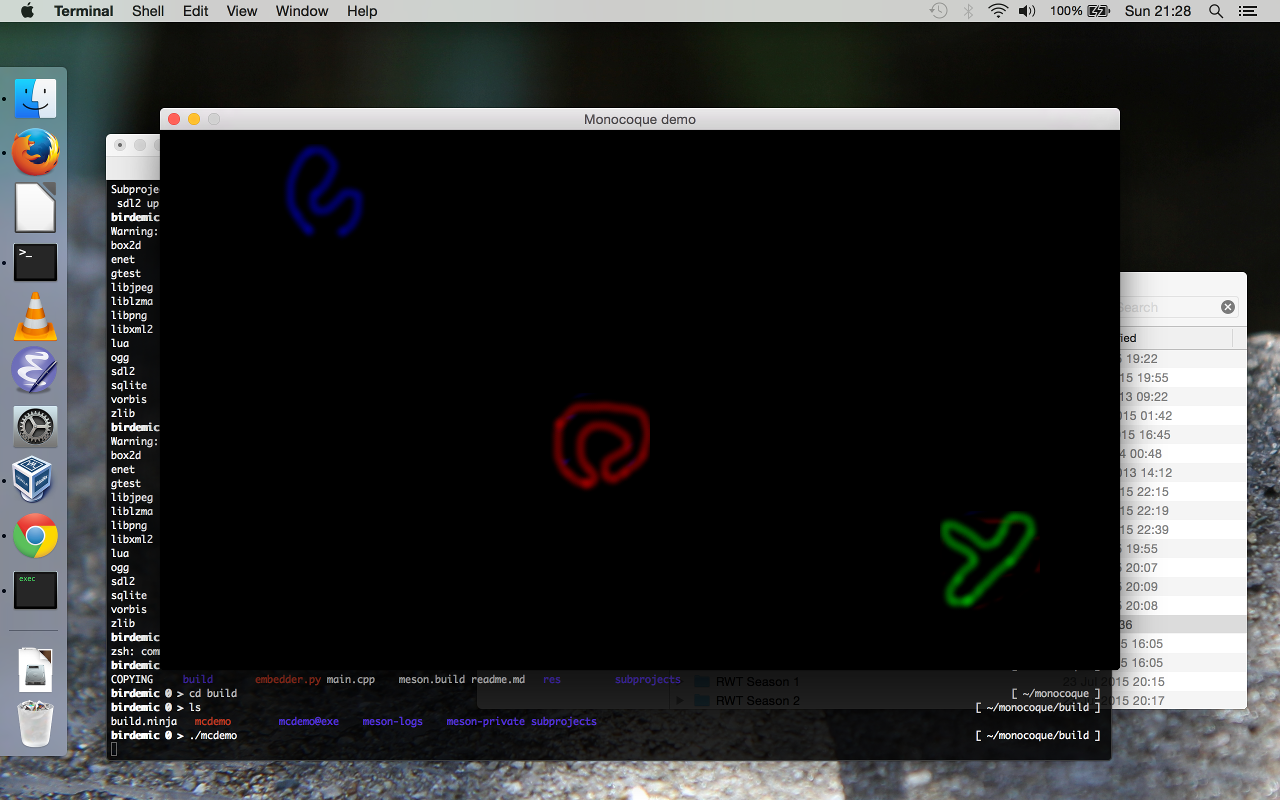The width and height of the screenshot is (1280, 800).
Task: Click 'readme.md' in terminal listing
Action: (x=498, y=679)
